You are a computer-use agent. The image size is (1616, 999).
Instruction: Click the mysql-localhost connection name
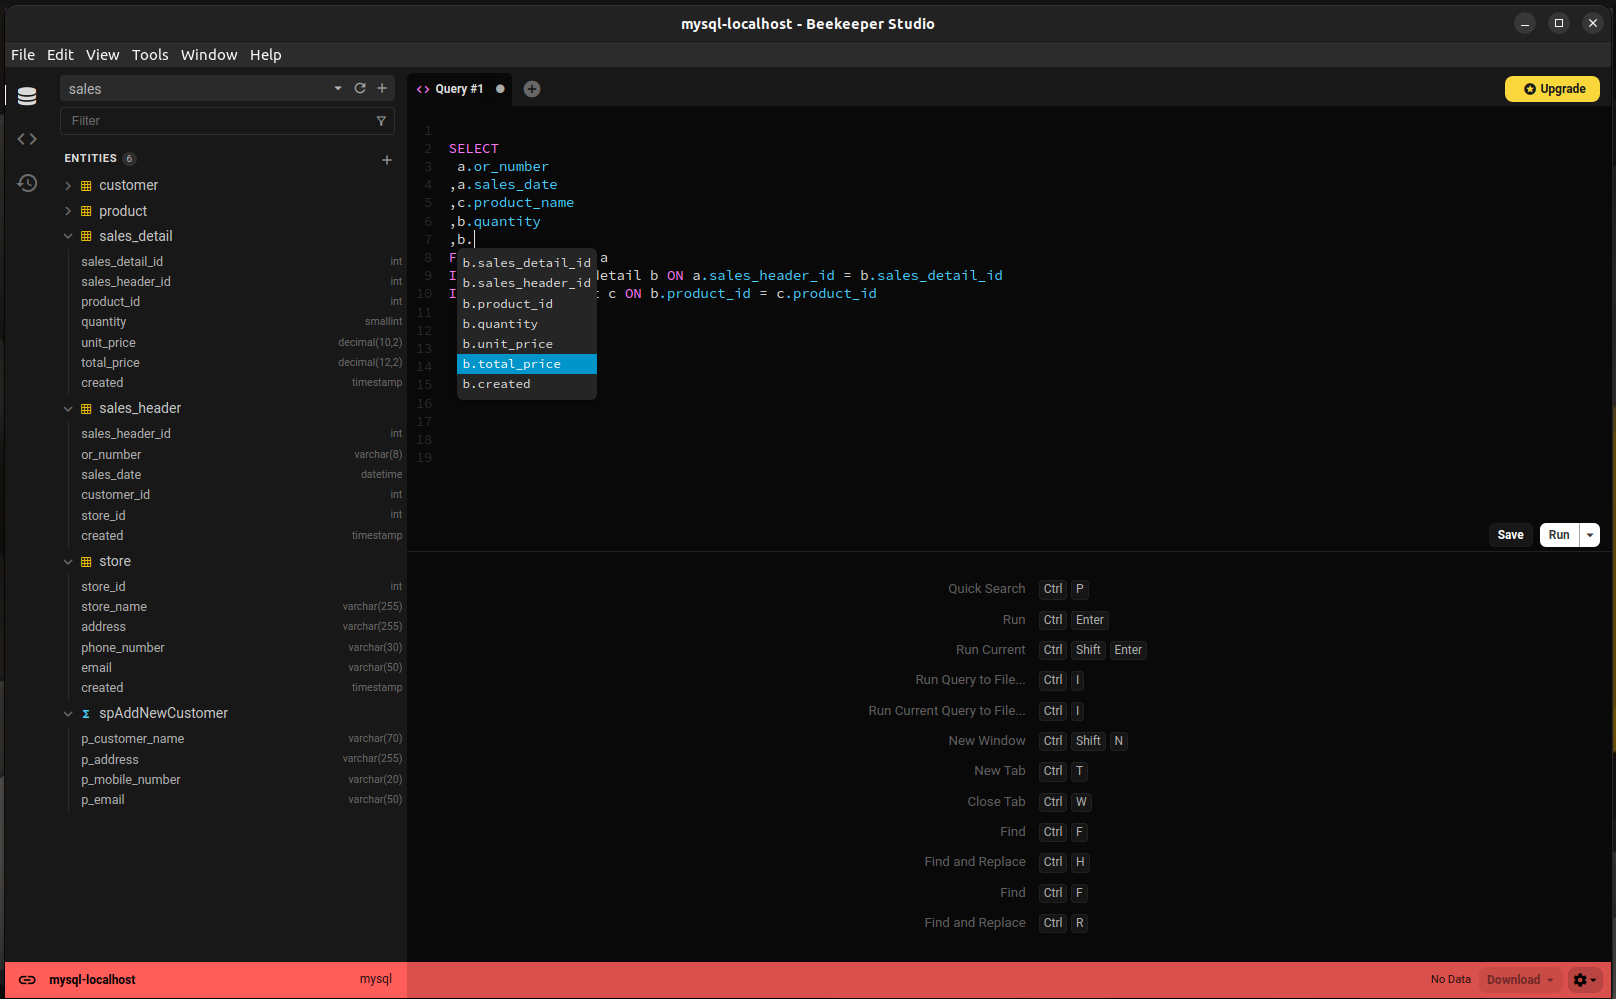[x=92, y=980]
